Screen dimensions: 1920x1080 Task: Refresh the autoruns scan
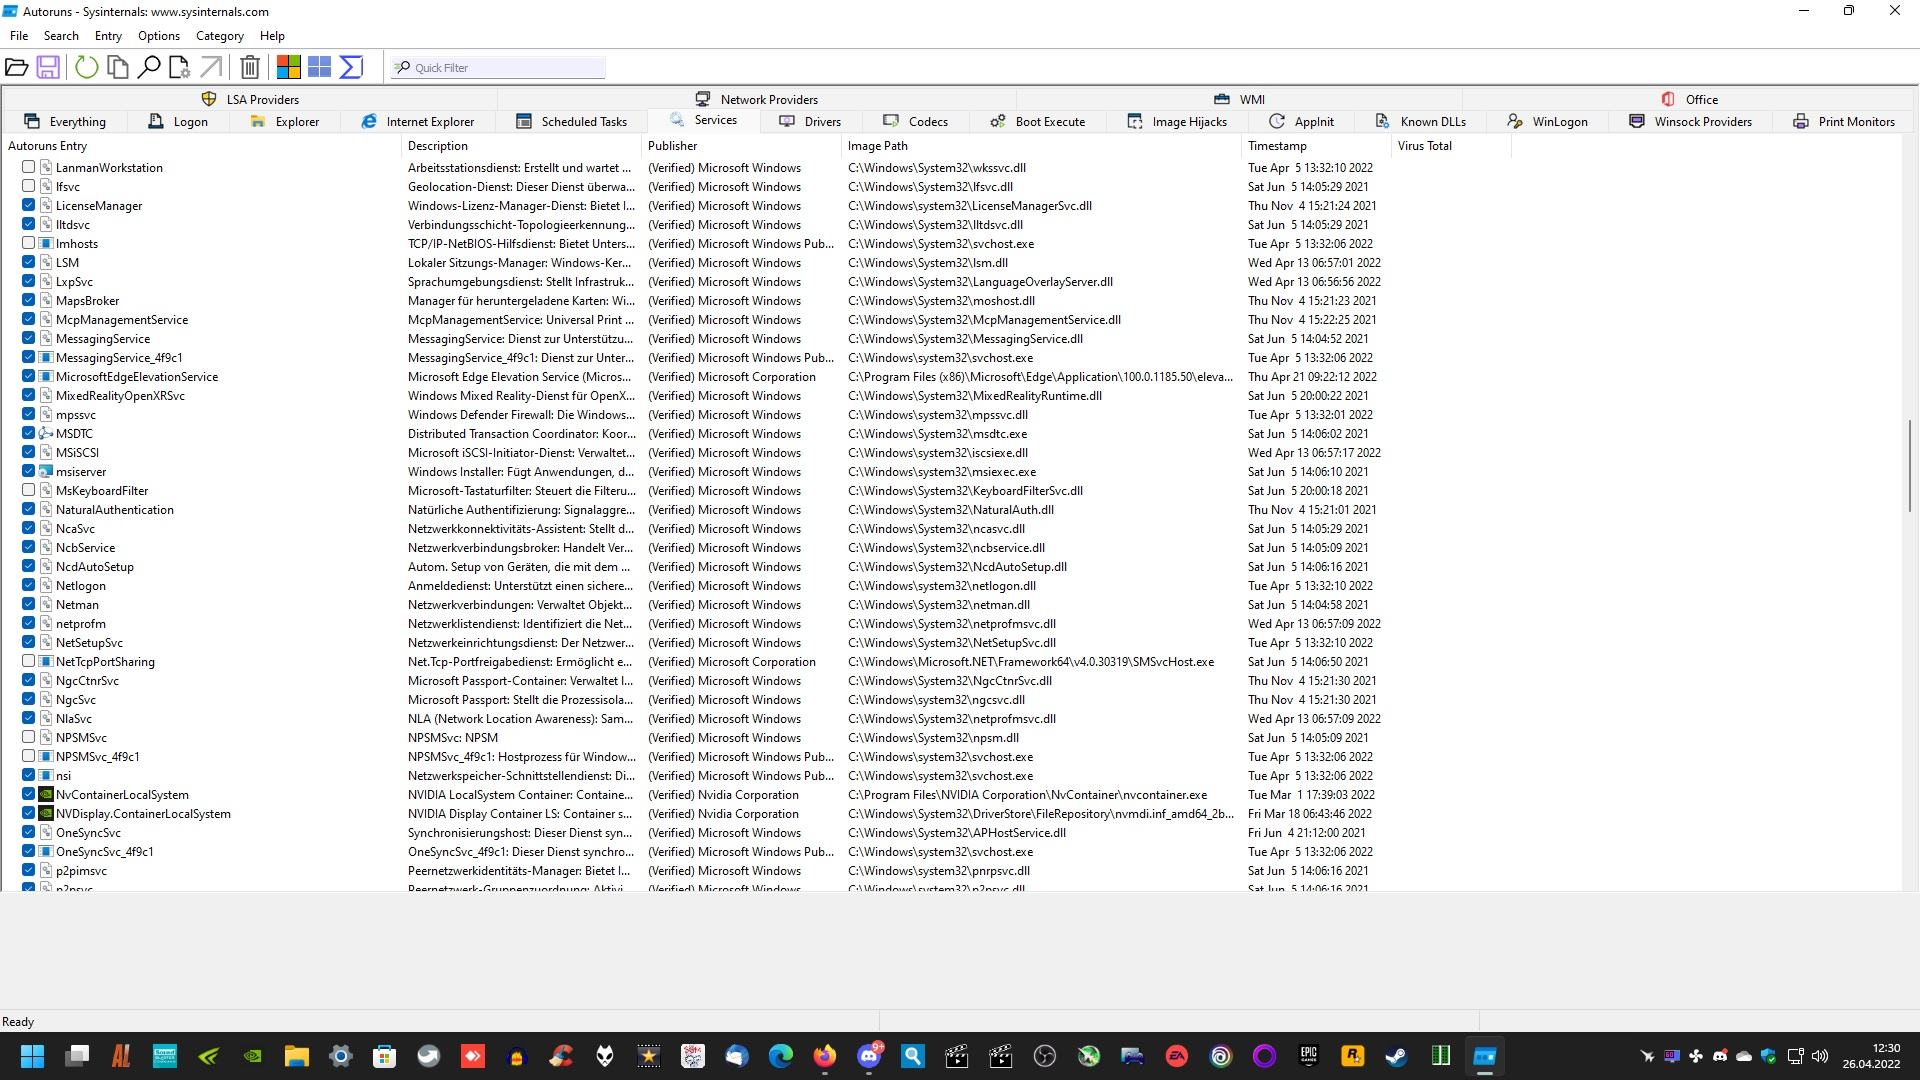87,67
